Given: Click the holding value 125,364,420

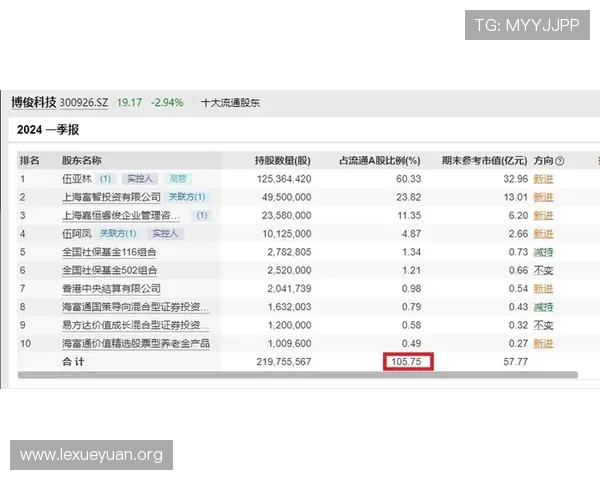Looking at the screenshot, I should [284, 179].
